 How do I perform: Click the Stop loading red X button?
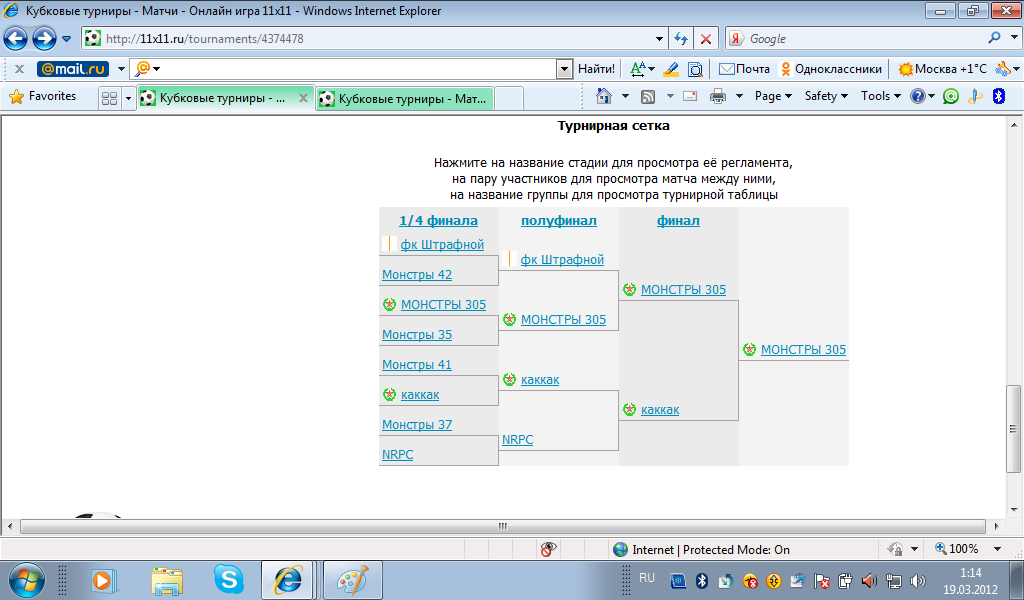[x=706, y=39]
